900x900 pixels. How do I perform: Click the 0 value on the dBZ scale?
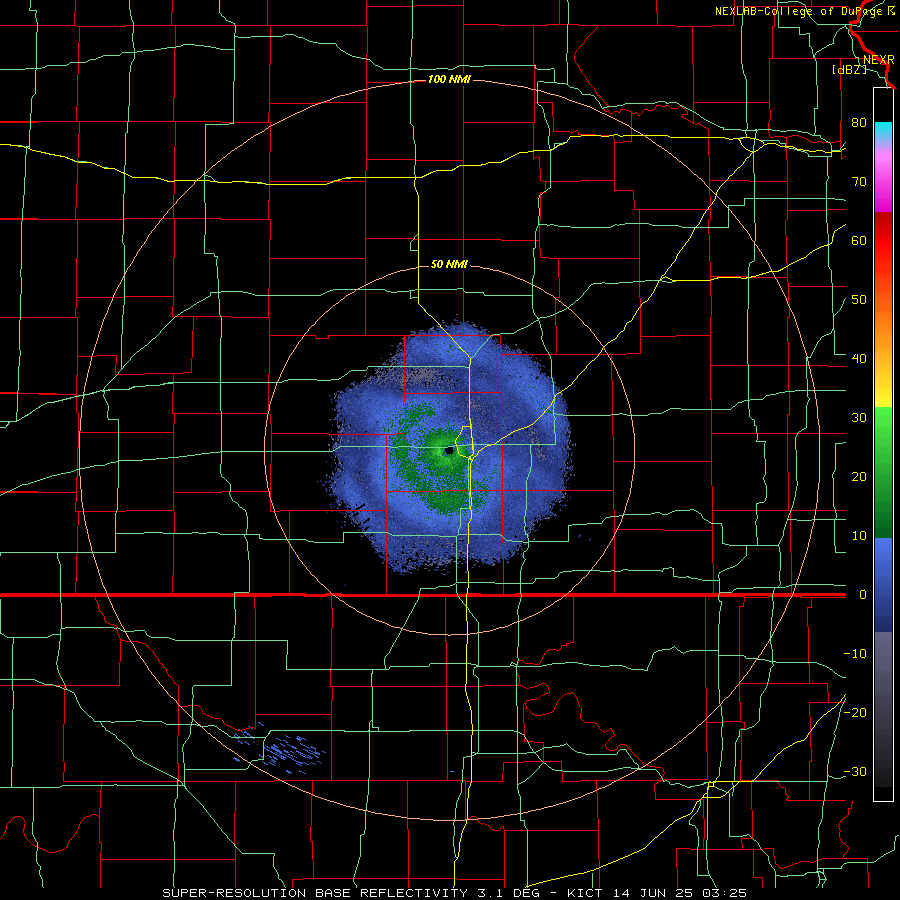click(x=863, y=595)
